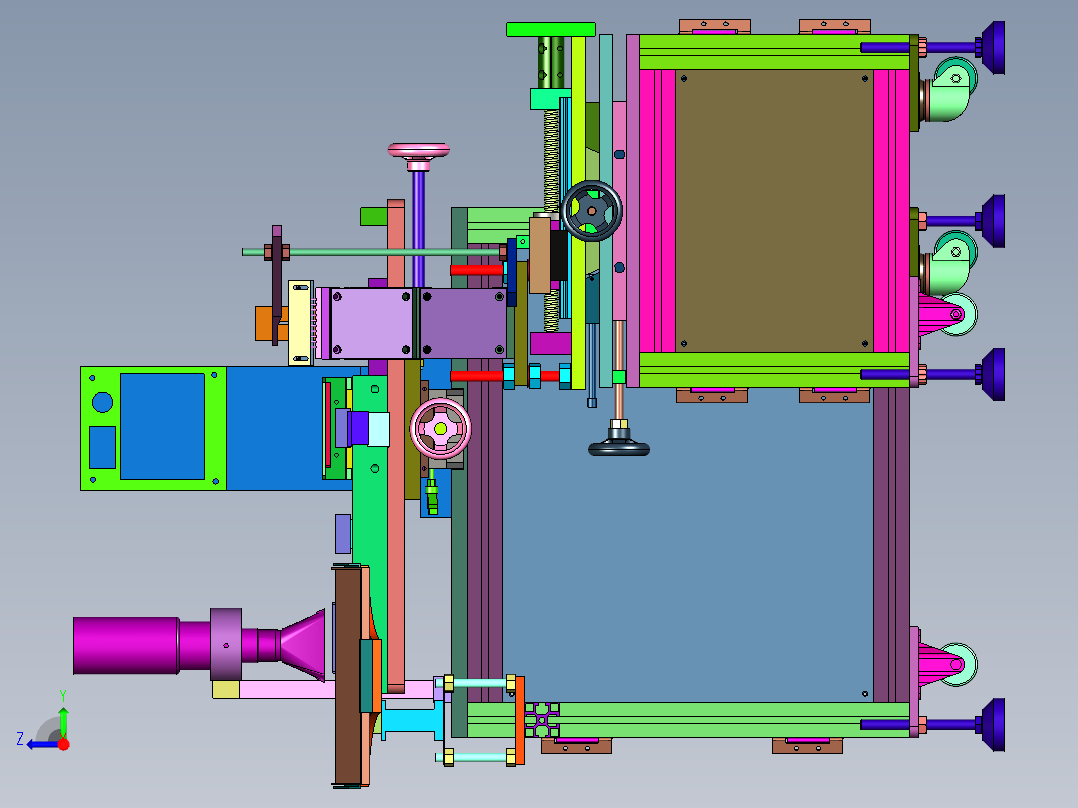Viewport: 1078px width, 808px height.
Task: Select the dark gray four-spoke handwheel
Action: click(x=591, y=210)
